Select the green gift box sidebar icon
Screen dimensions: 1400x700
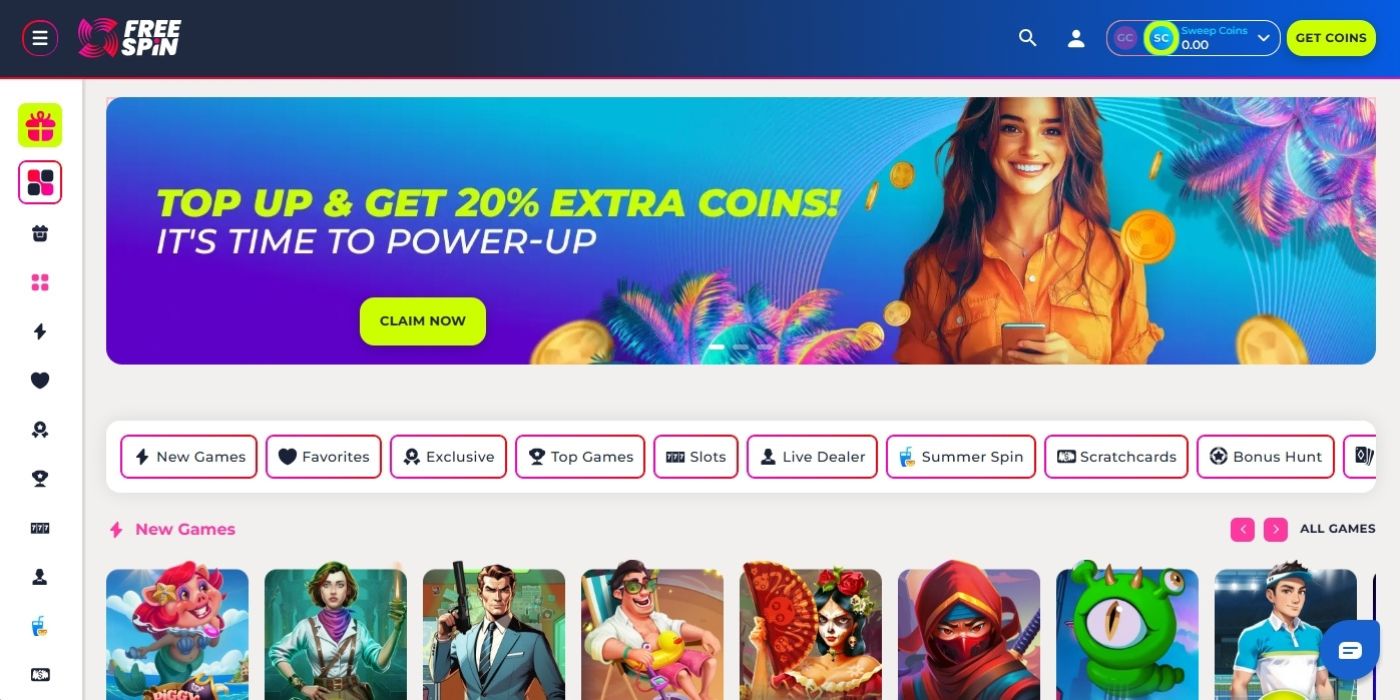pos(40,125)
